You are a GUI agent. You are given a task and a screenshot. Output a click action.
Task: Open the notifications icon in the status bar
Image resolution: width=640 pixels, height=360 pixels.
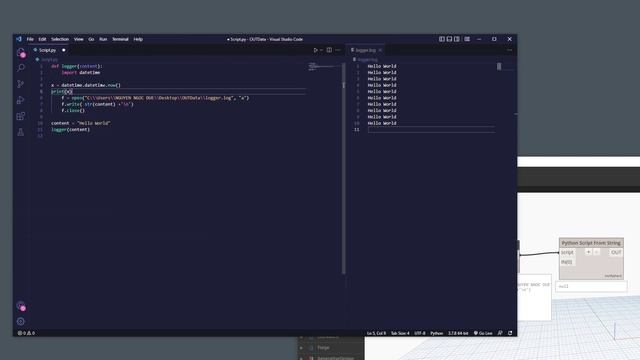[x=510, y=333]
